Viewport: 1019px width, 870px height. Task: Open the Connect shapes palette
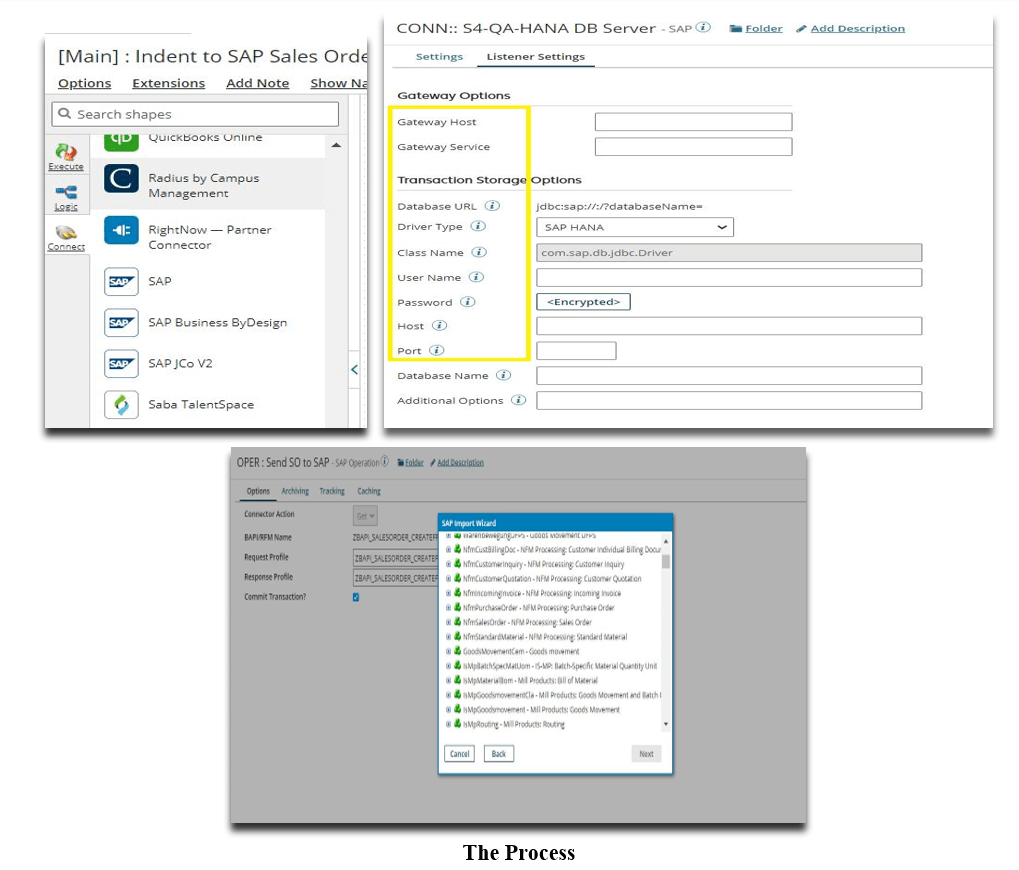point(66,236)
